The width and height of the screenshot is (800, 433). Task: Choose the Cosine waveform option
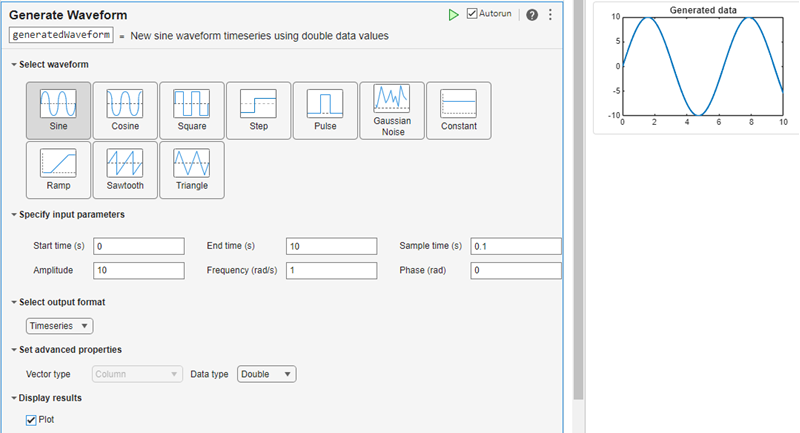[125, 109]
